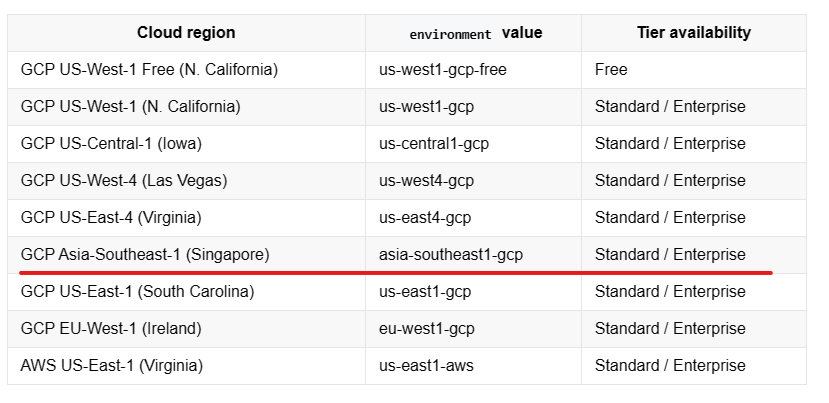Image resolution: width=829 pixels, height=403 pixels.
Task: Click the GCP EU-West-1 (Ireland) region cell
Action: [x=186, y=329]
